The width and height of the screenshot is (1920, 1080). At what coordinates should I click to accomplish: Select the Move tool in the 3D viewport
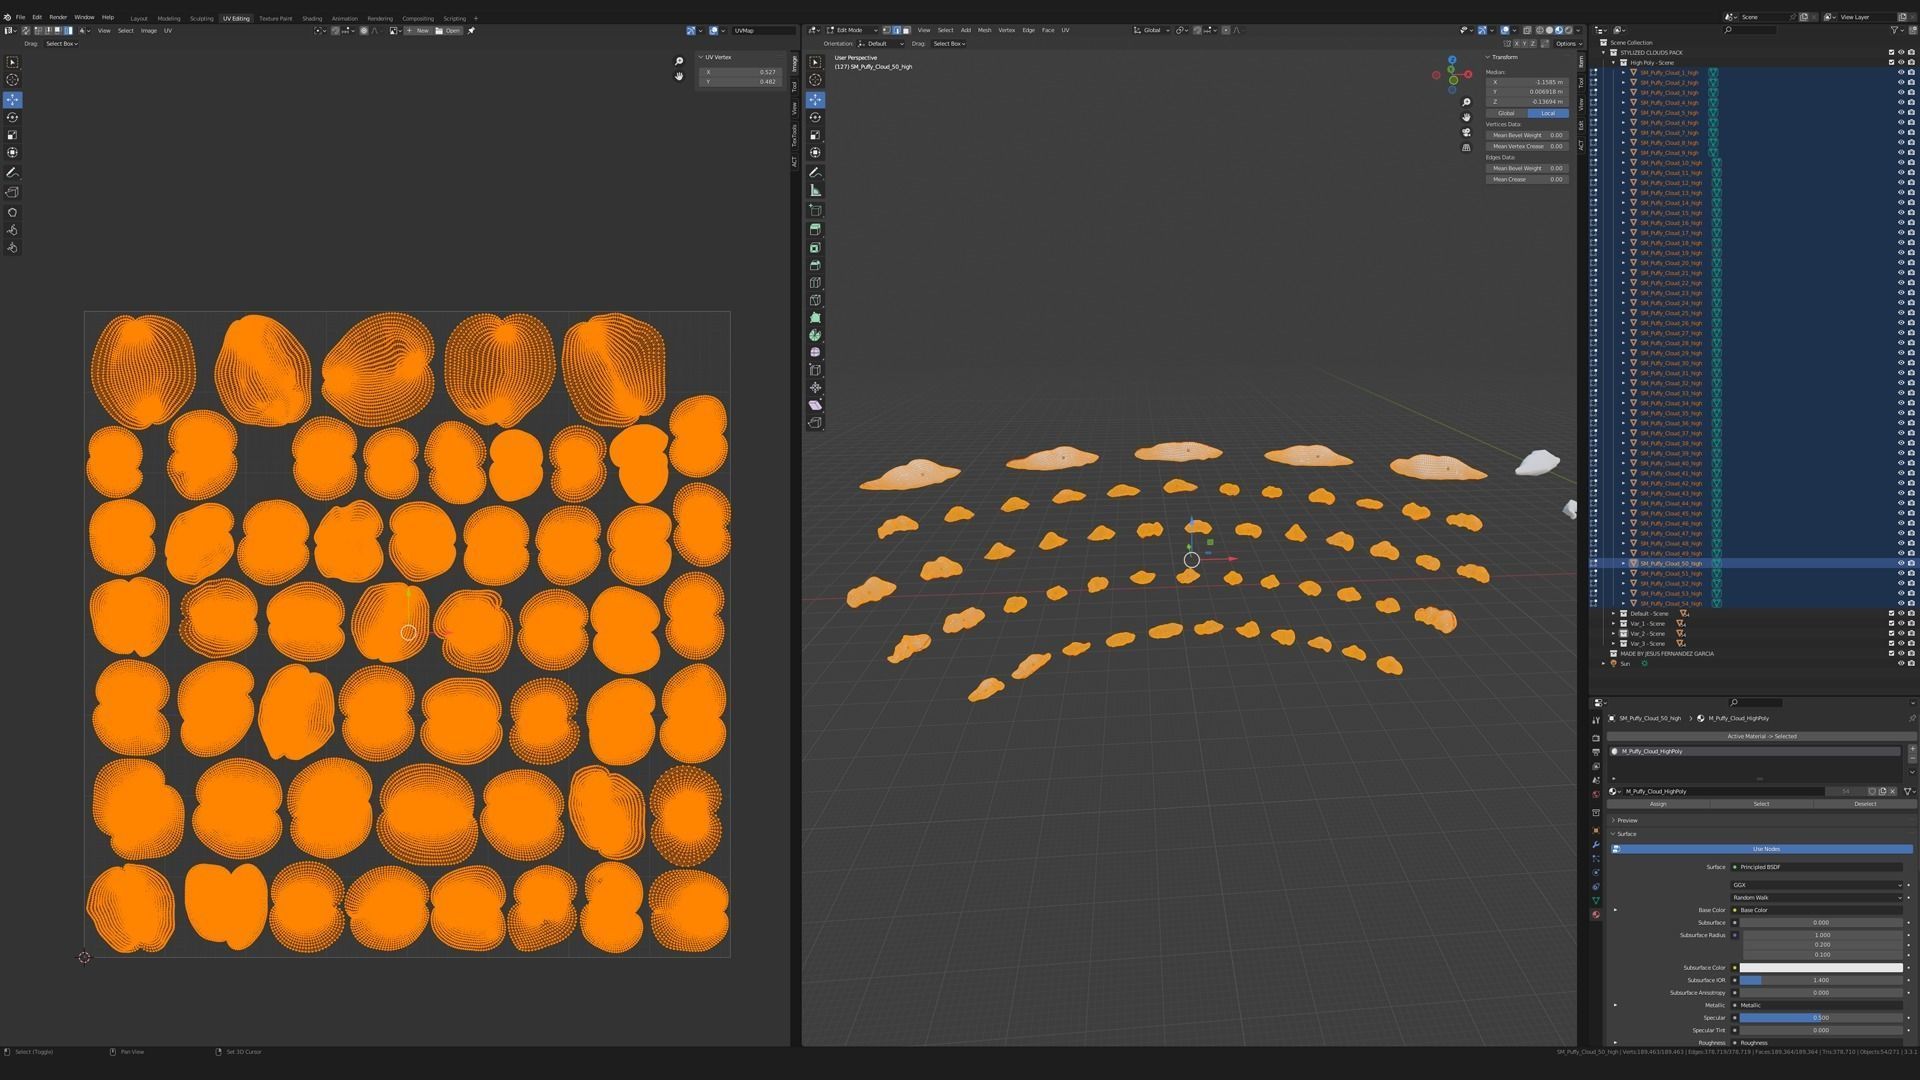[815, 100]
